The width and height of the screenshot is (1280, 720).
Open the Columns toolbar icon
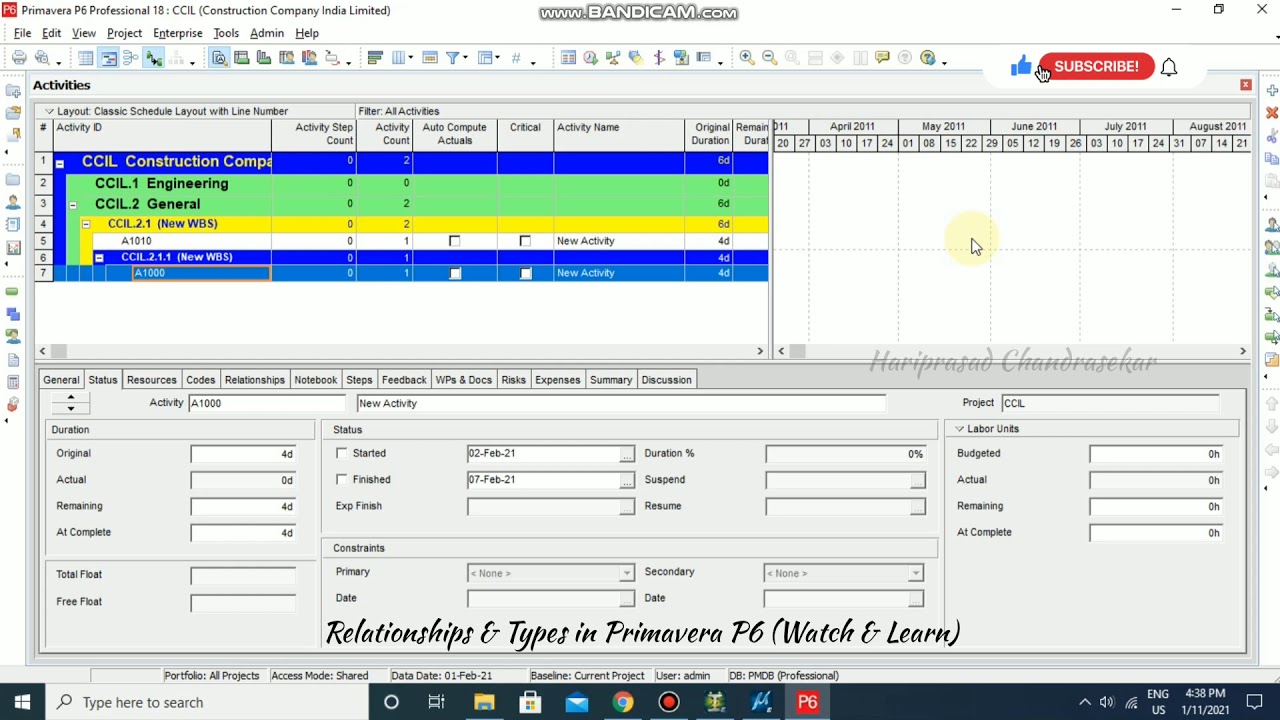click(x=397, y=58)
